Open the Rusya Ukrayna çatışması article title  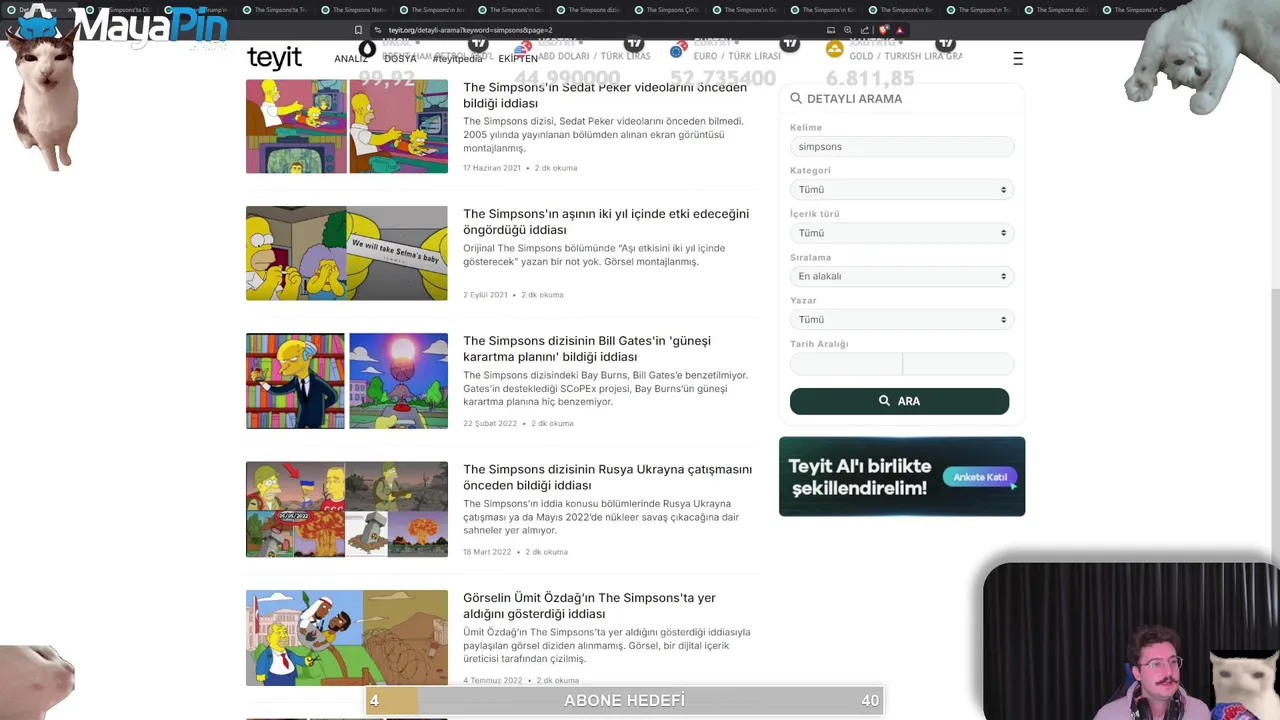tap(607, 477)
